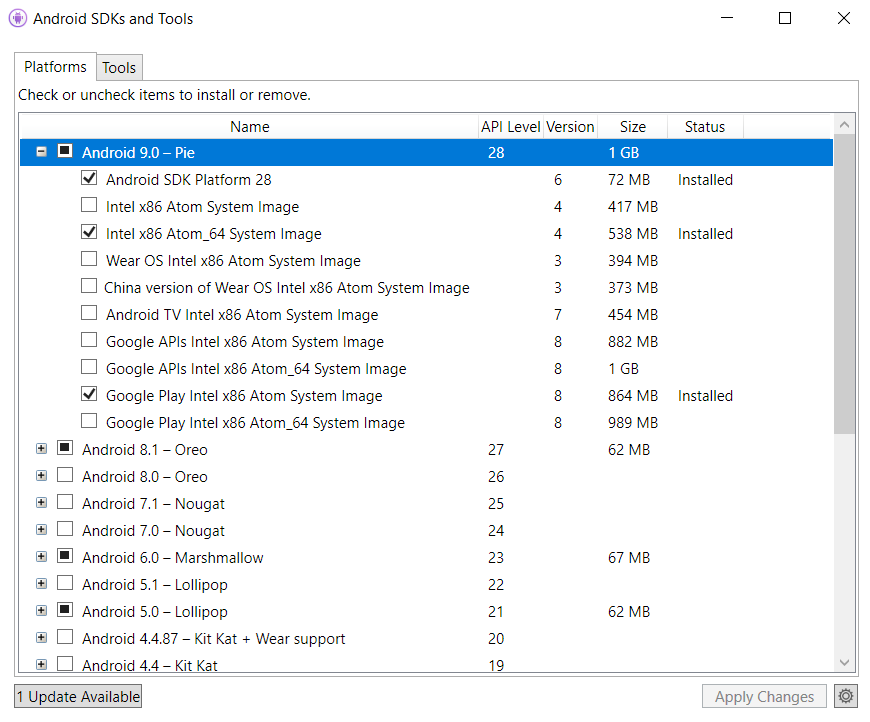Click the scrollbar down arrow
Screen dimensions: 870x722
click(844, 662)
